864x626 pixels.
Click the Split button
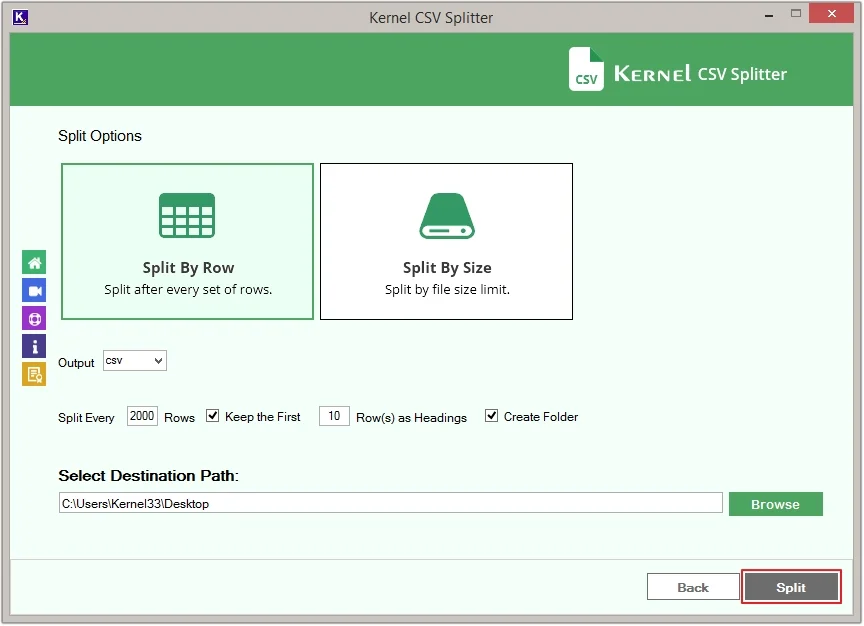tap(791, 587)
